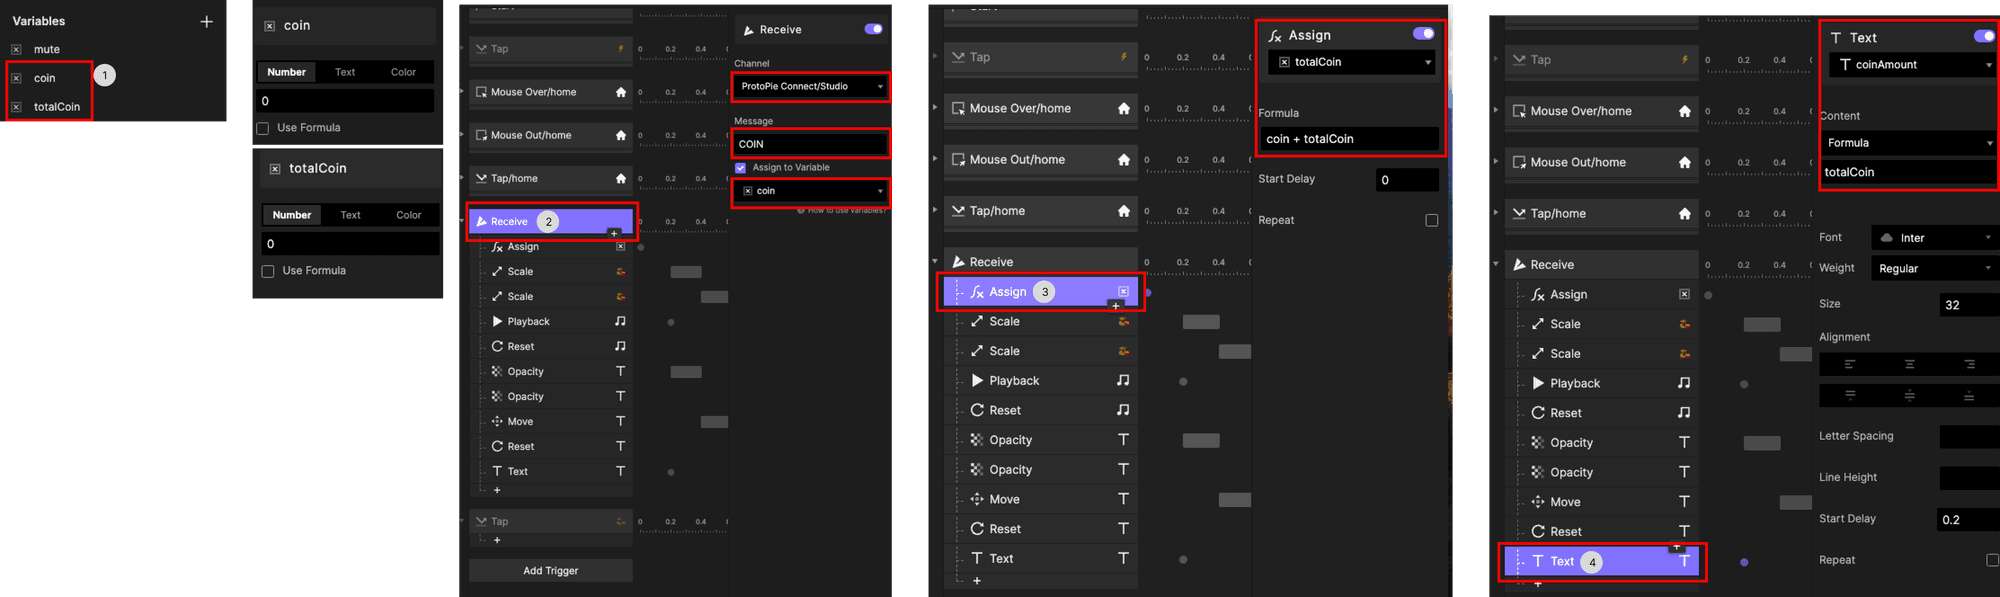2000x597 pixels.
Task: Click the Letter Spacing field
Action: point(1968,437)
